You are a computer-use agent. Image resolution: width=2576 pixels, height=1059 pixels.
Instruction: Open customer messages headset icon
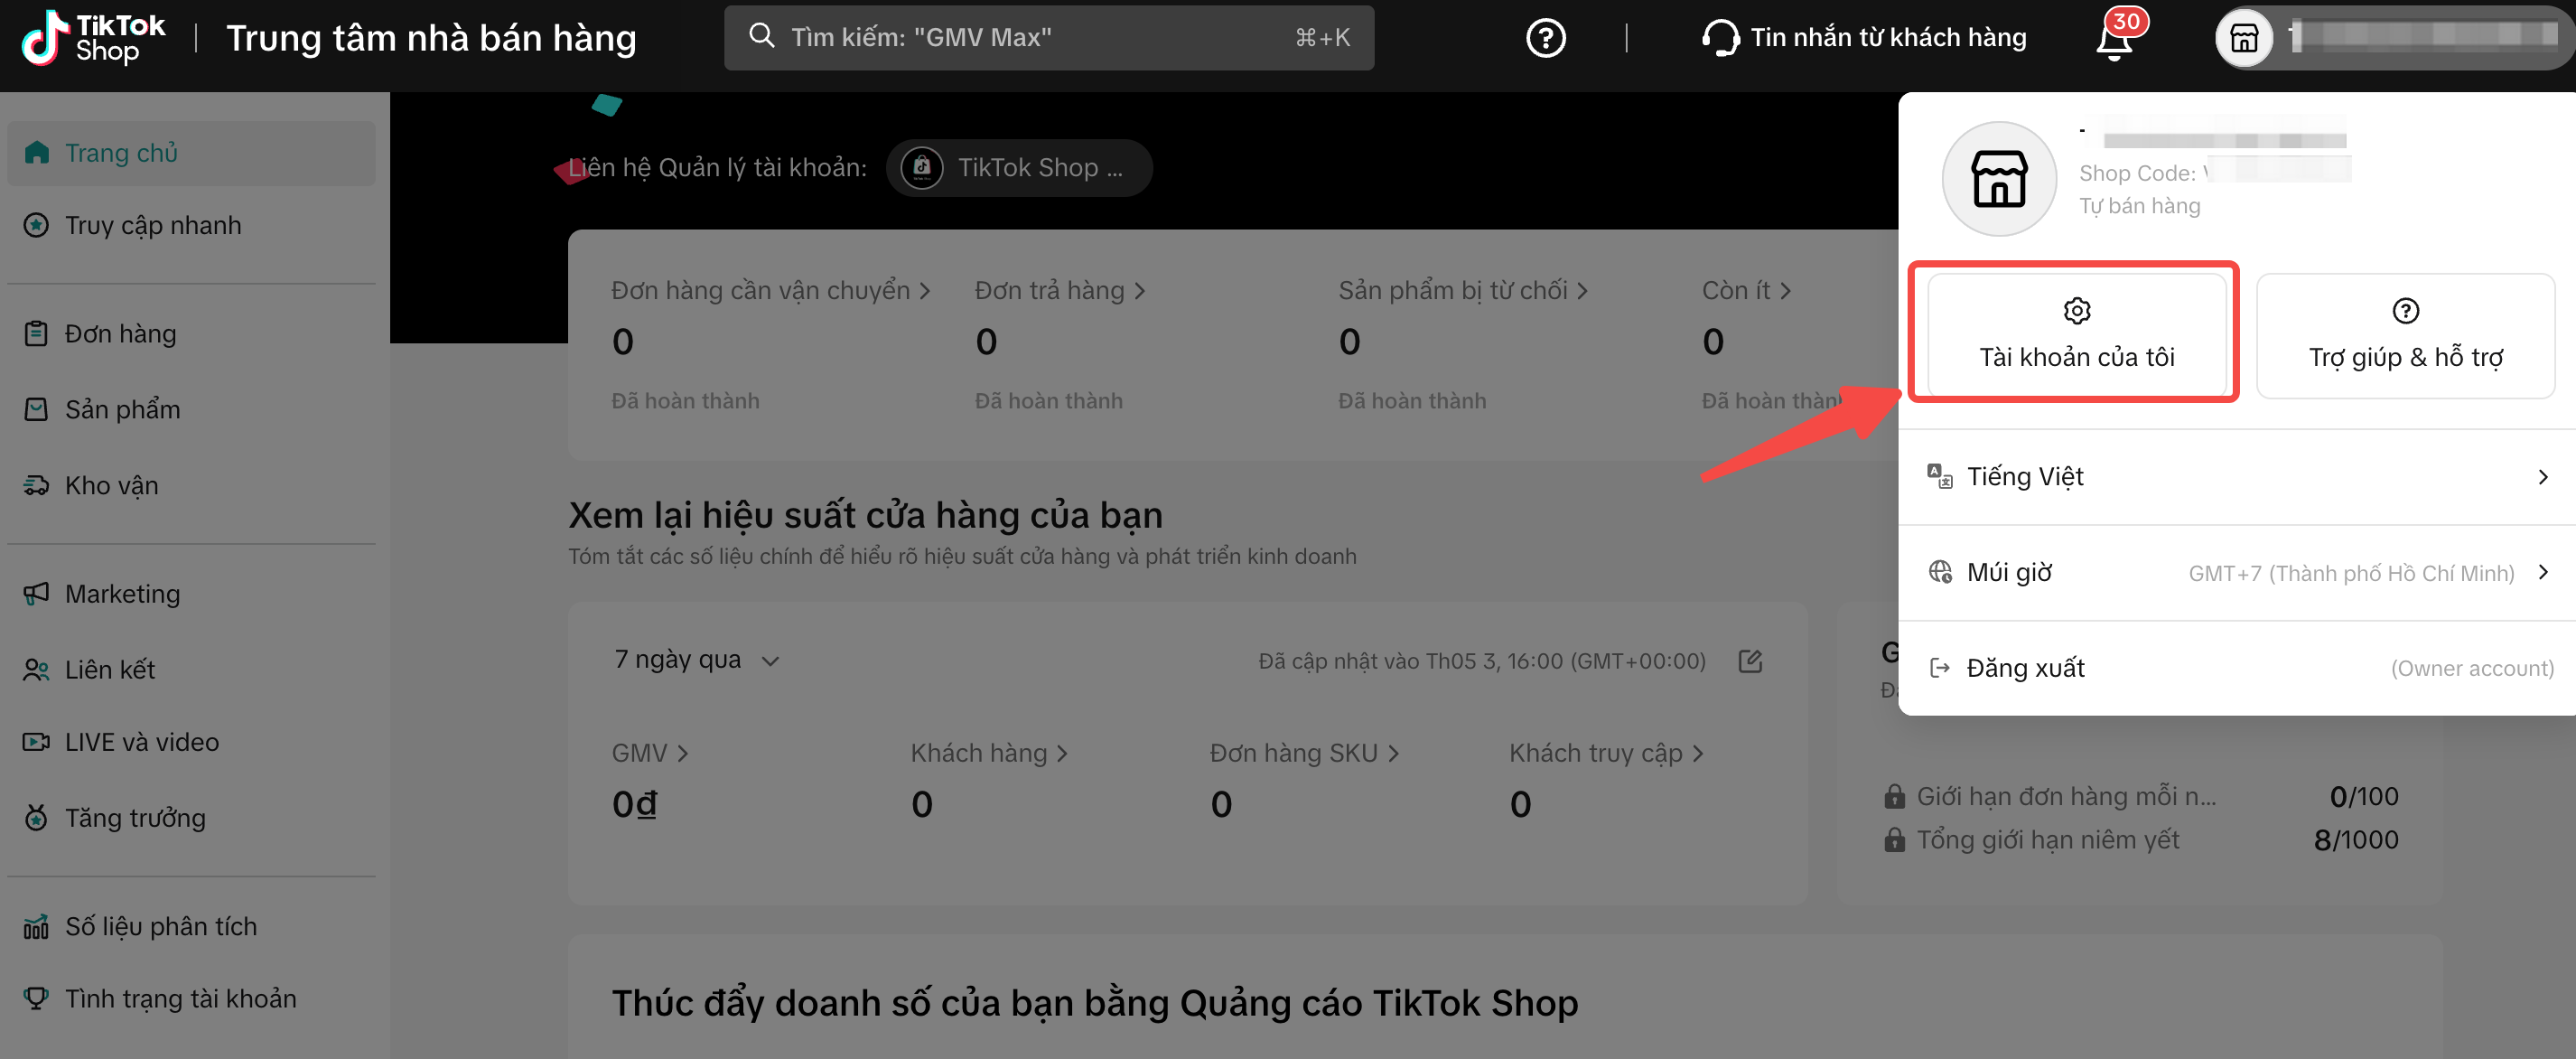[x=1720, y=38]
